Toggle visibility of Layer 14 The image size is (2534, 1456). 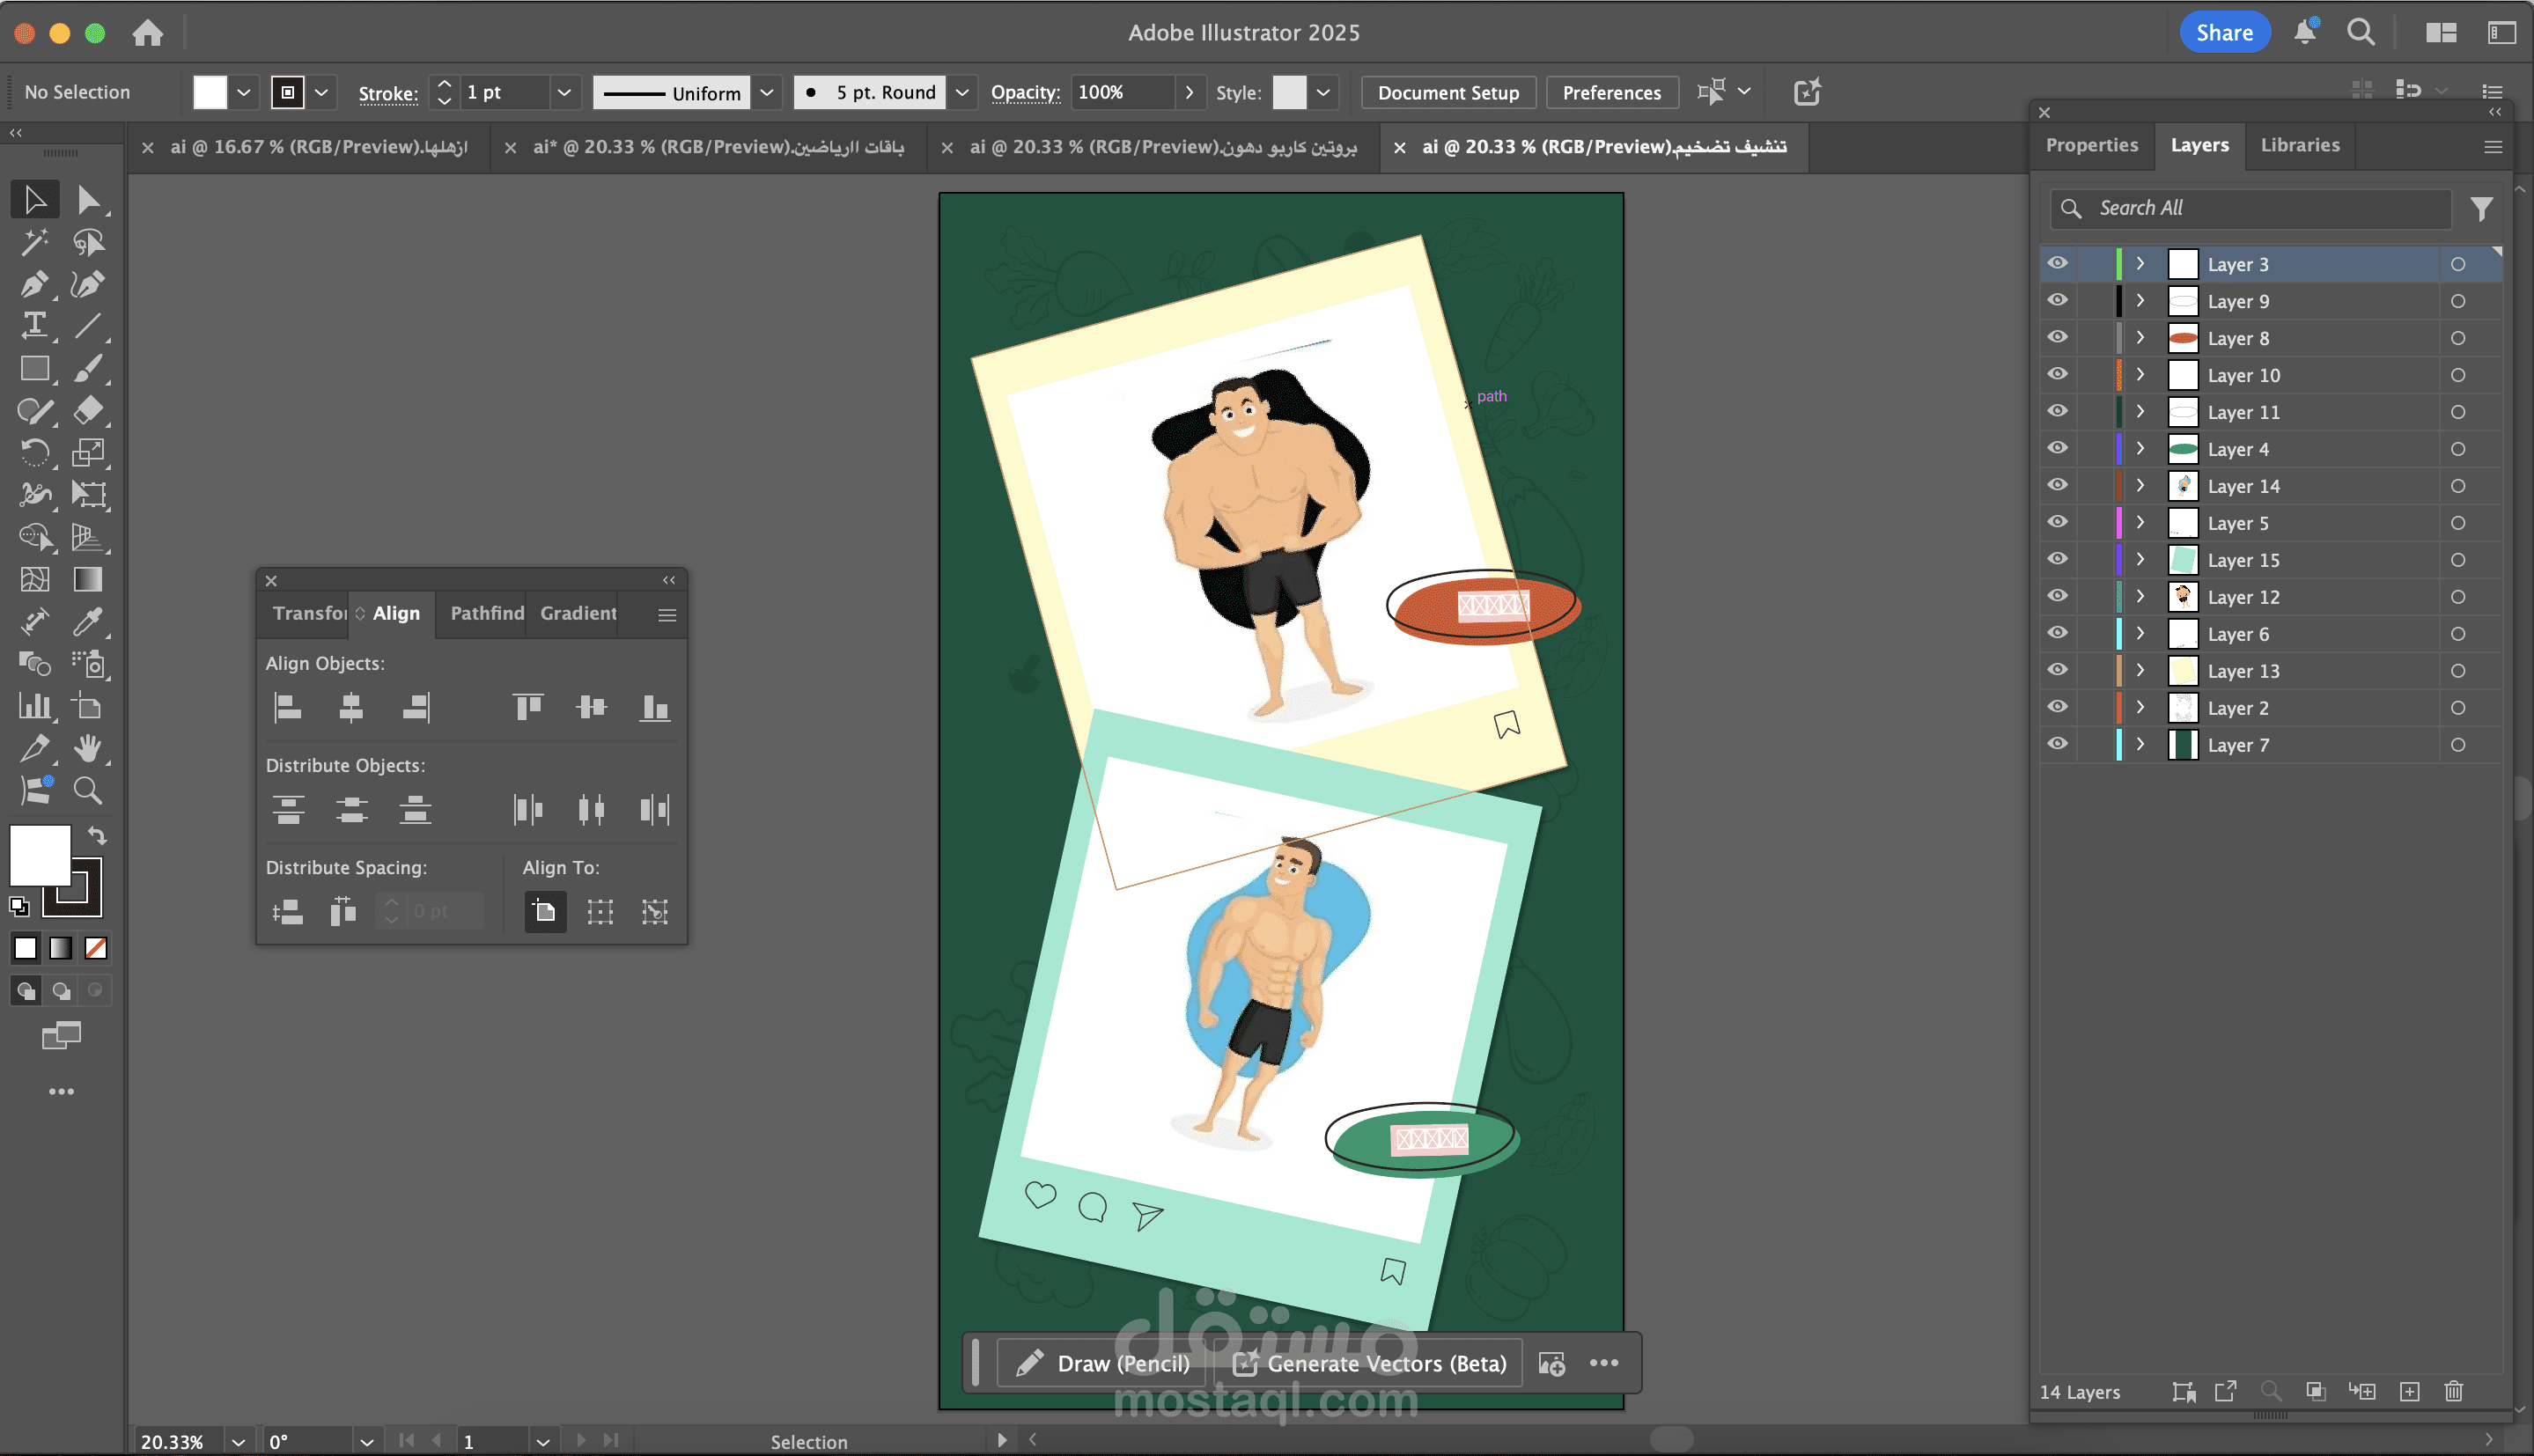[x=2057, y=486]
